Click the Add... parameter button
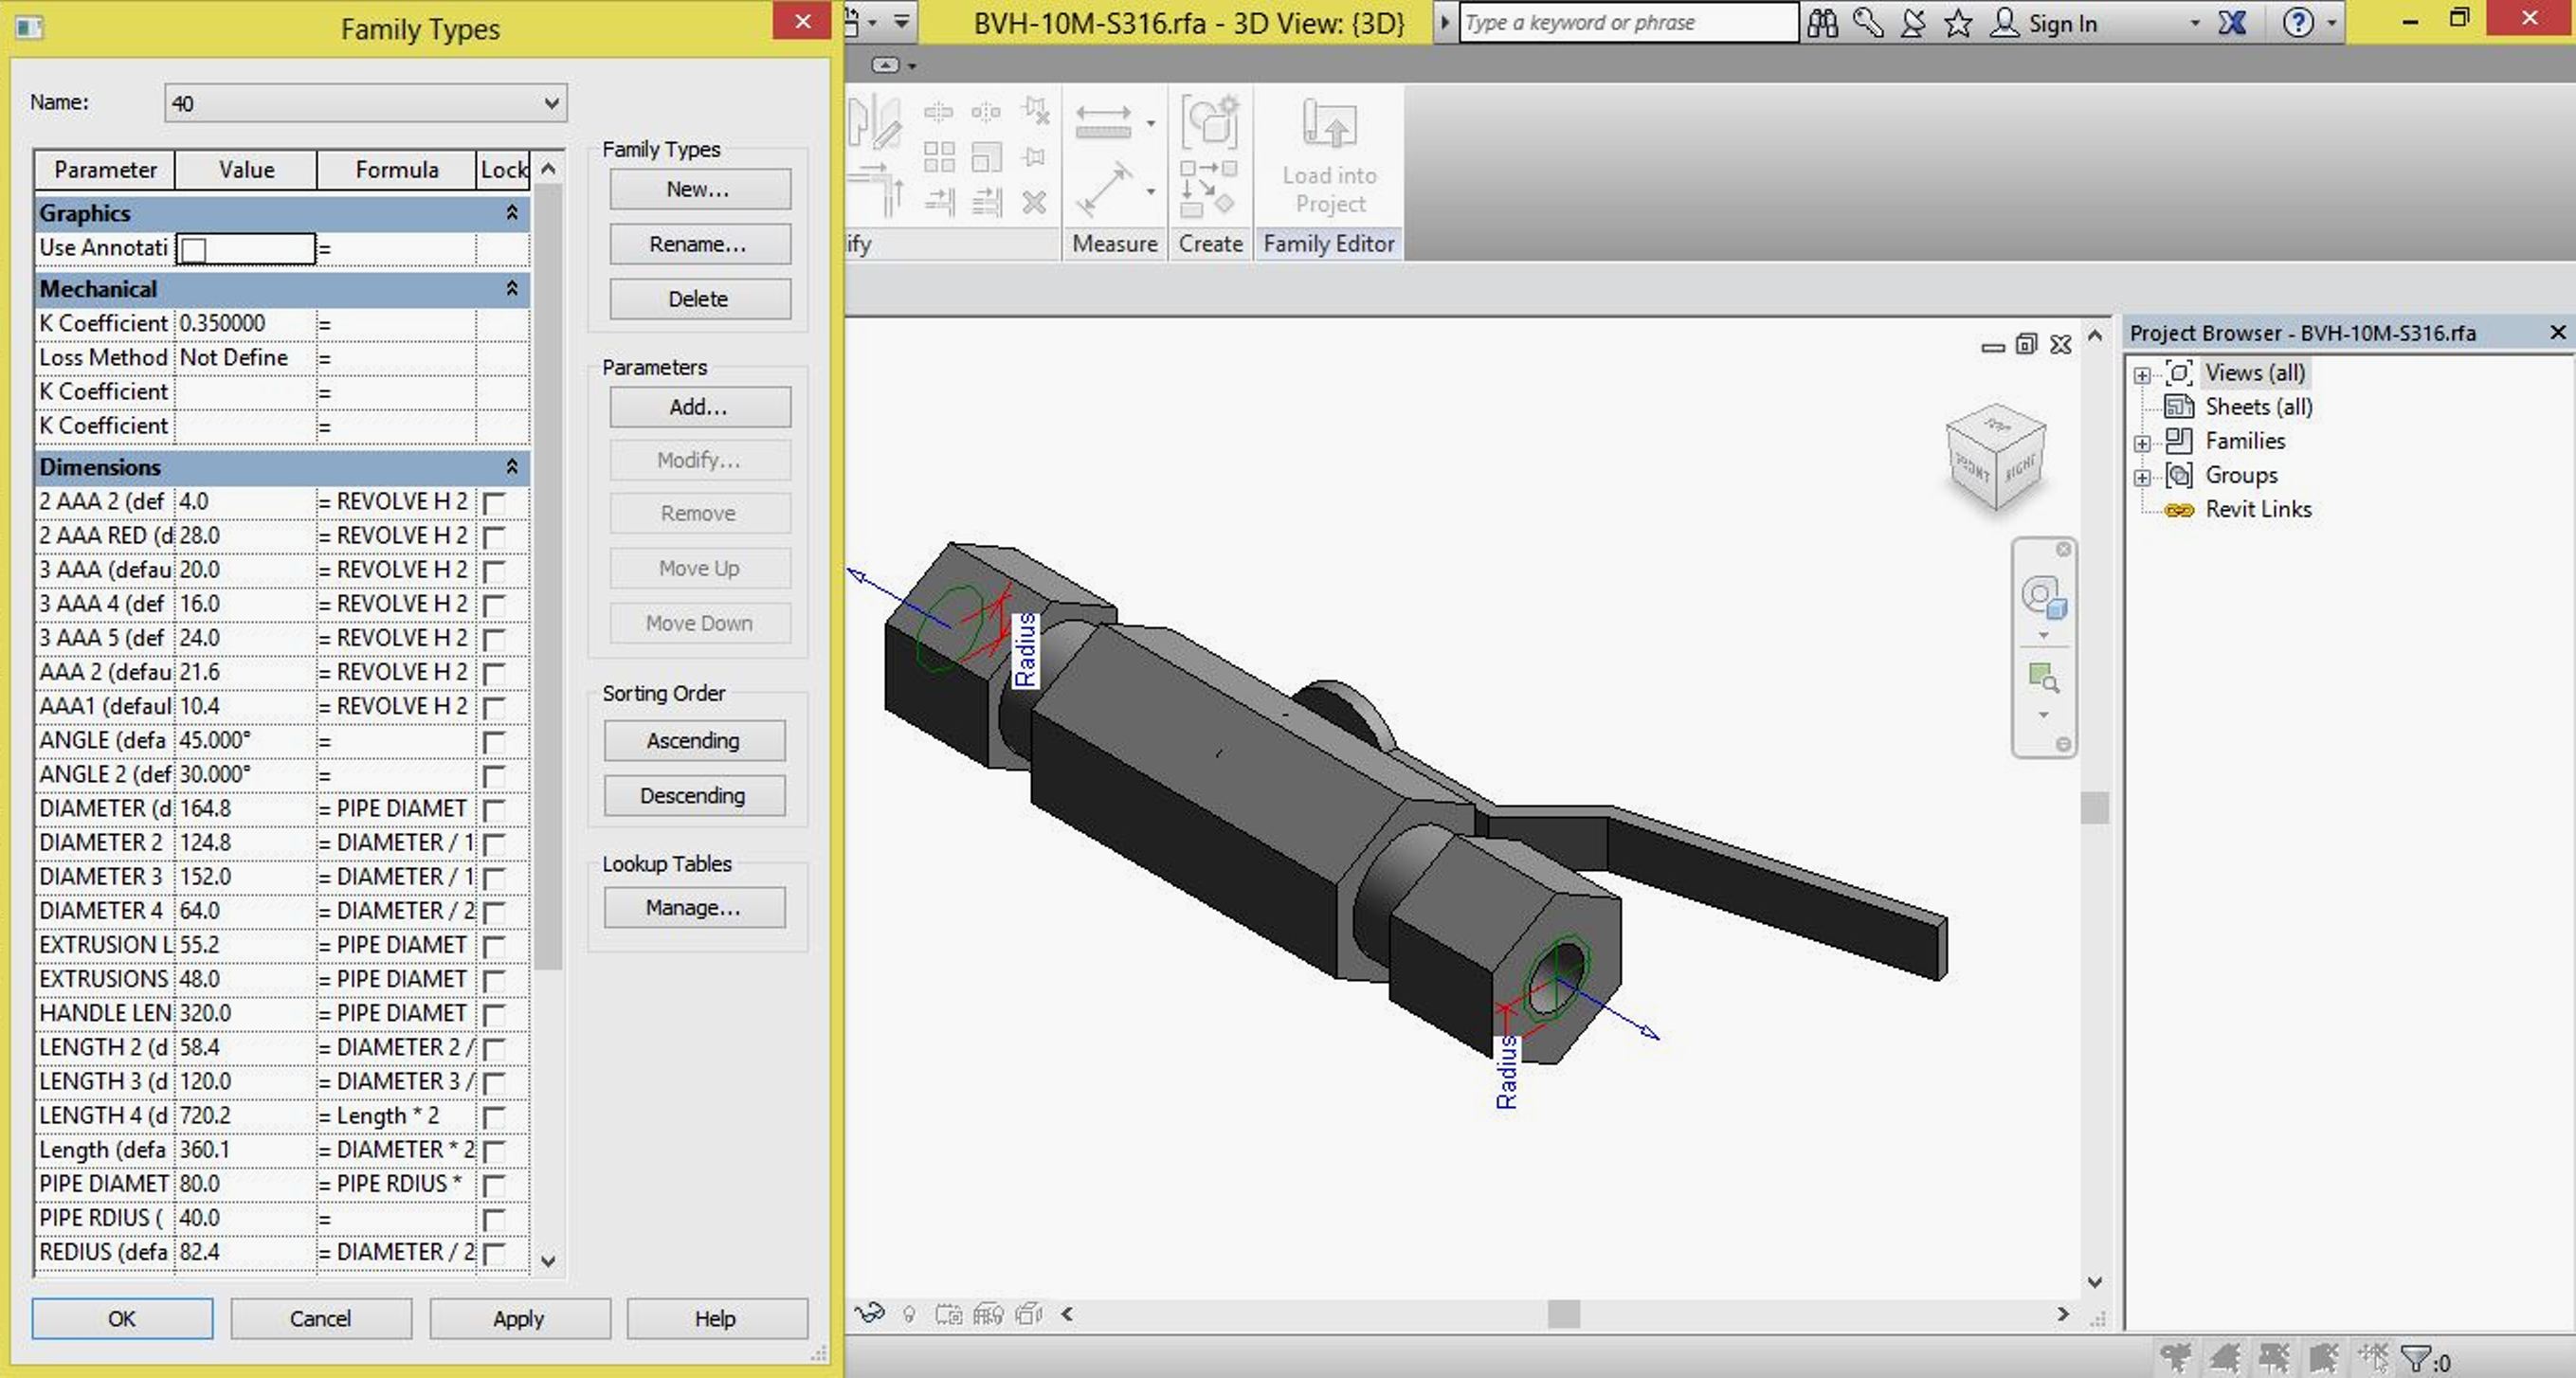Image resolution: width=2576 pixels, height=1378 pixels. pyautogui.click(x=699, y=407)
